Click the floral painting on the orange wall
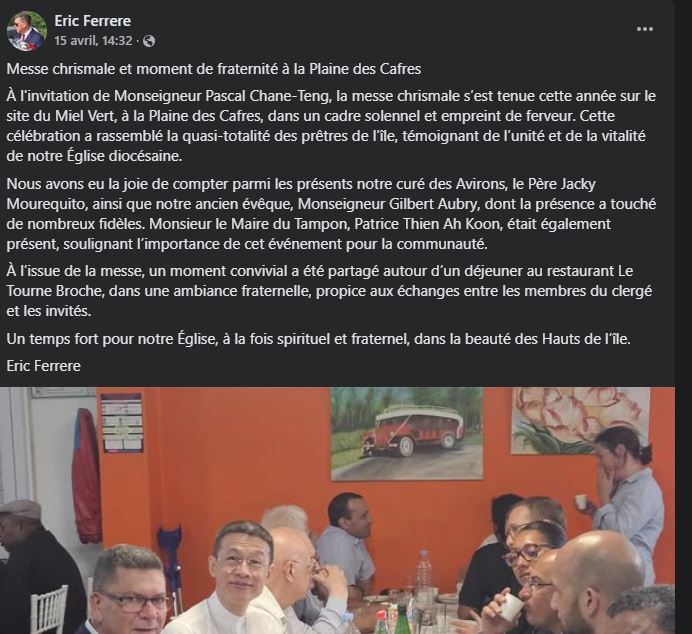692x634 pixels. (x=581, y=420)
